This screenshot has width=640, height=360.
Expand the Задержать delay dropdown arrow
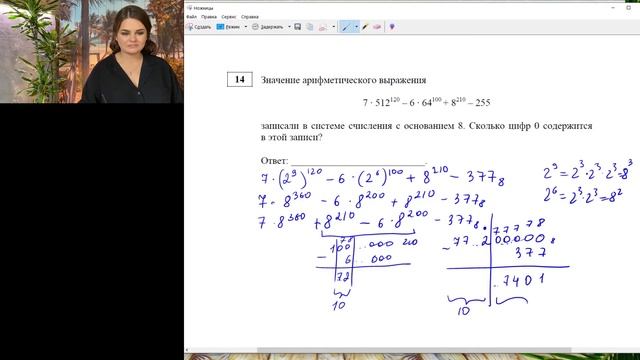289,27
